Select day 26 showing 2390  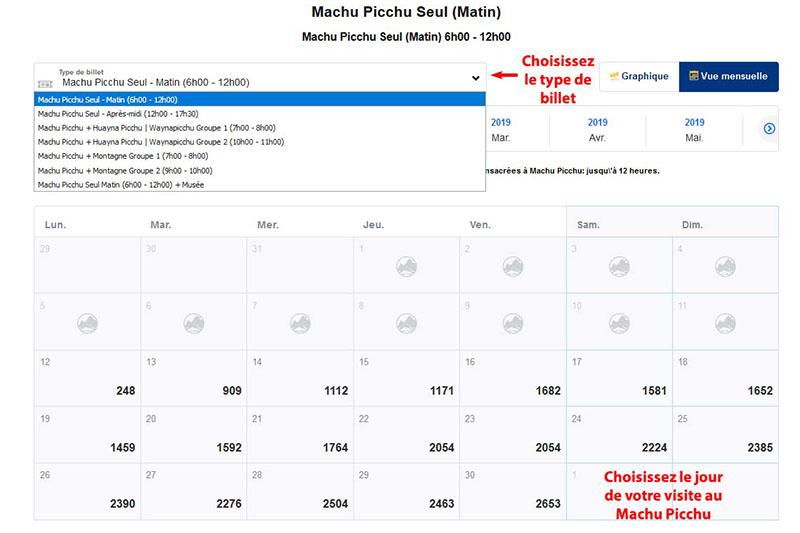87,491
